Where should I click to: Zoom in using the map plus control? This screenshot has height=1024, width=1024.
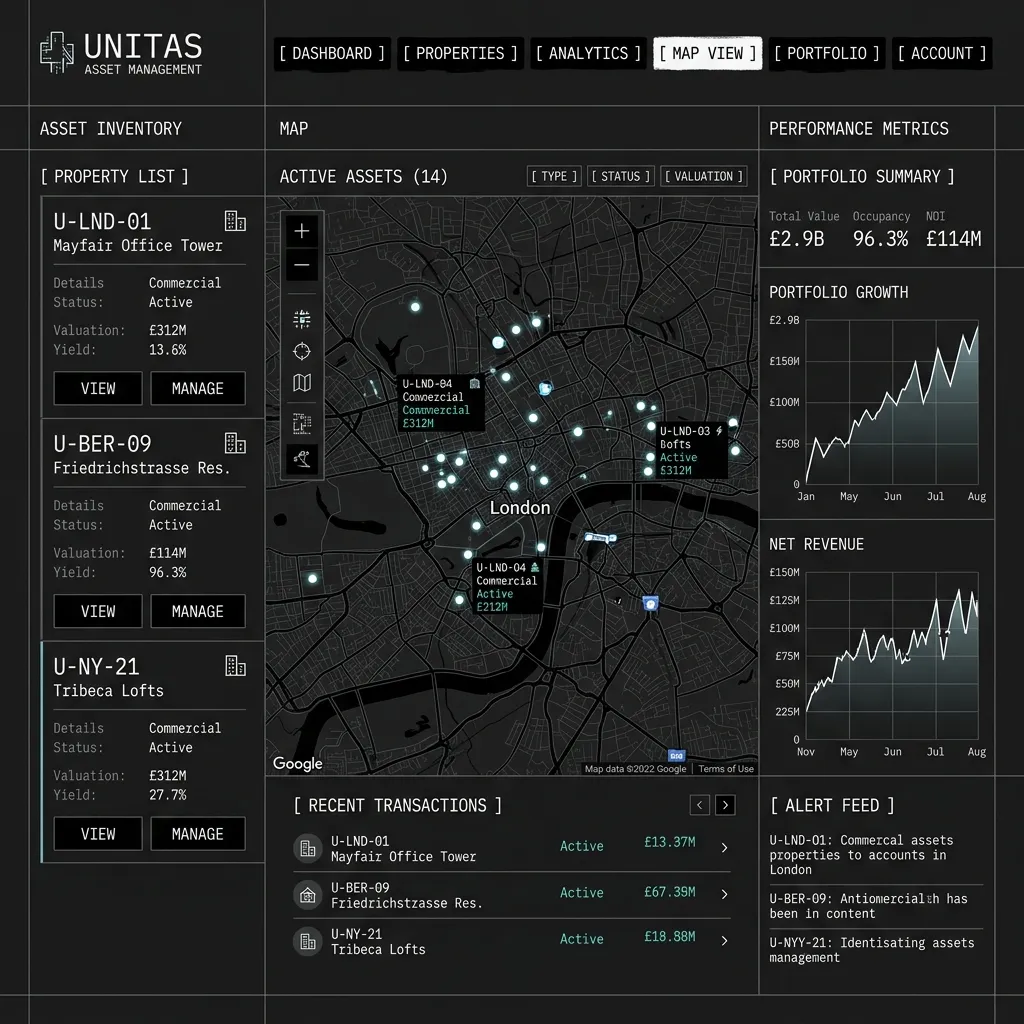[x=301, y=230]
